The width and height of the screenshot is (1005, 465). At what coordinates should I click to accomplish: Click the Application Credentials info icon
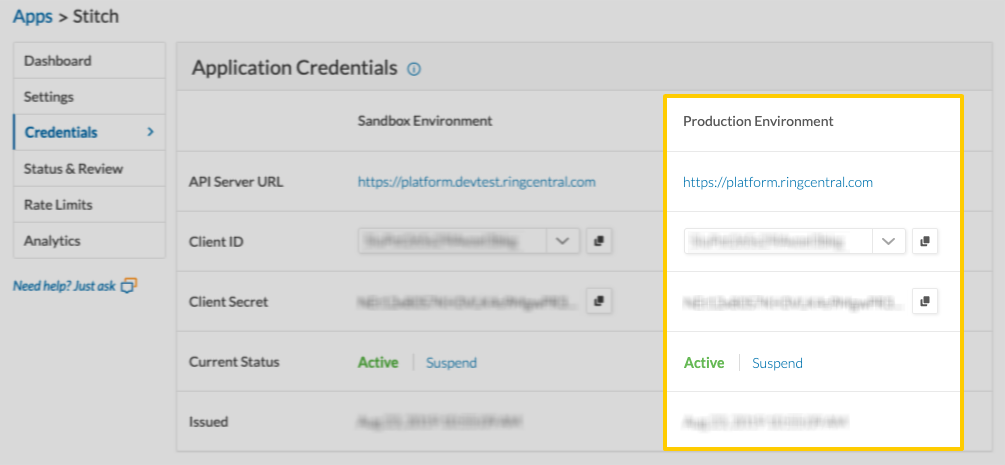tap(414, 69)
